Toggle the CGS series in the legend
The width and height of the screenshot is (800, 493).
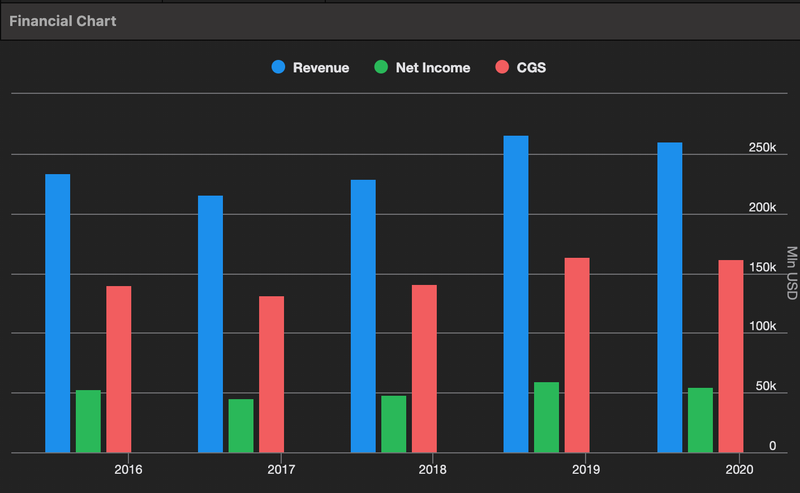tap(520, 67)
